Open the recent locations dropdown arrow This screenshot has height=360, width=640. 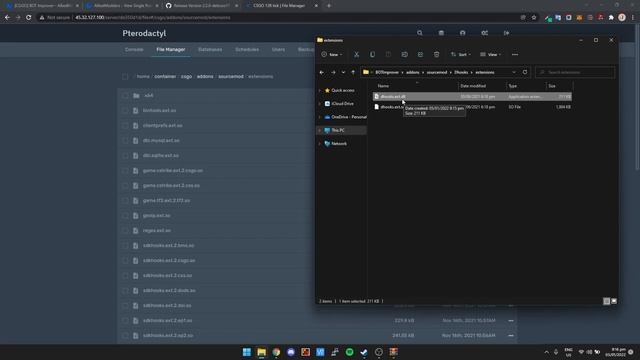343,72
